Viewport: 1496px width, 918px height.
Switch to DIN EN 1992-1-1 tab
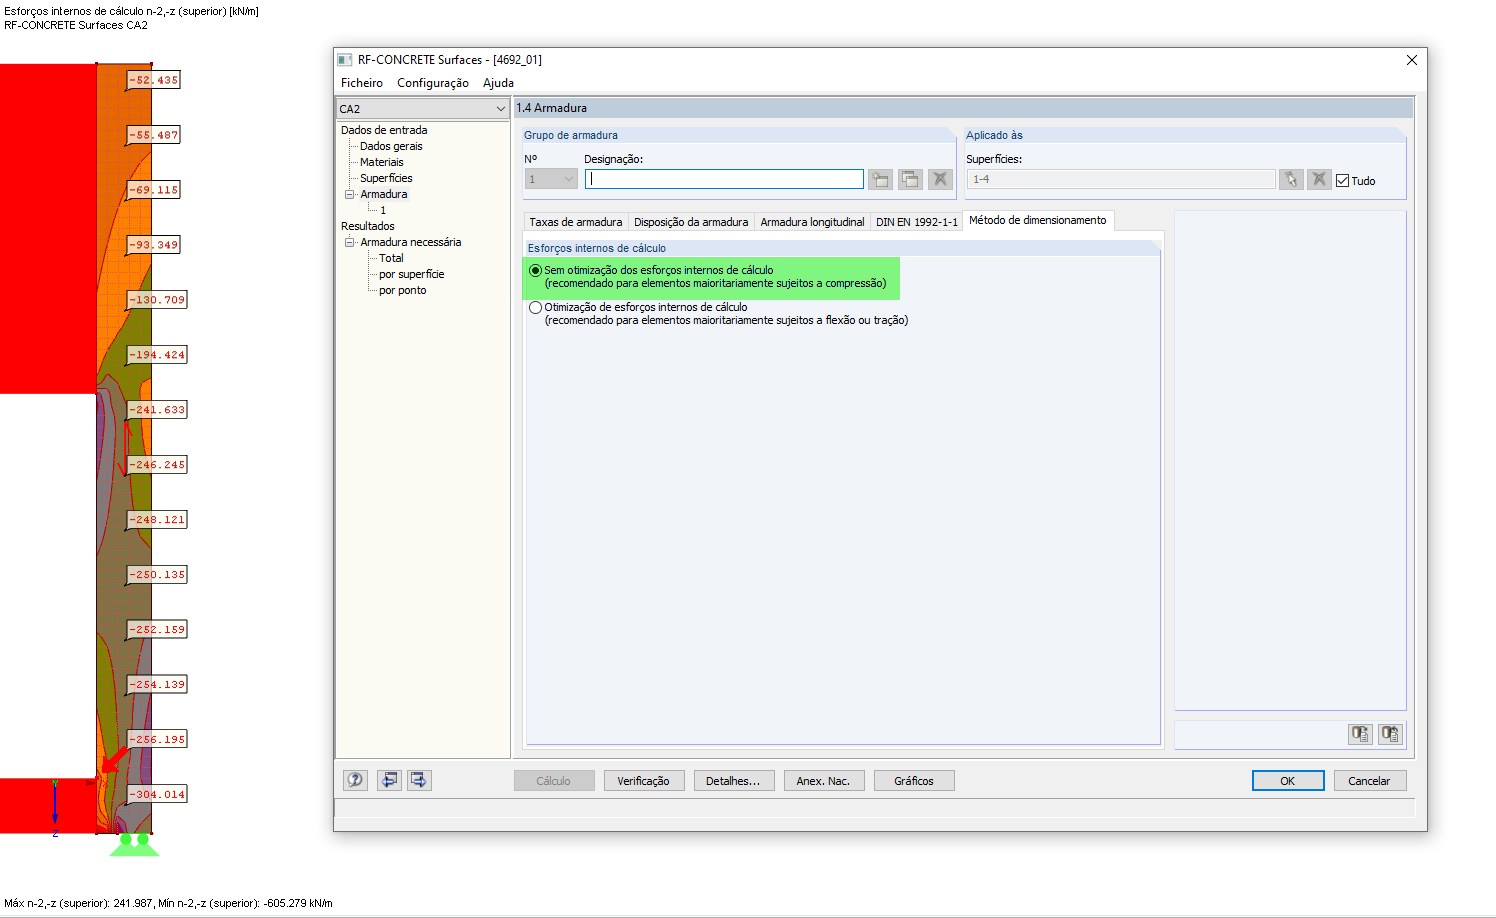[917, 222]
